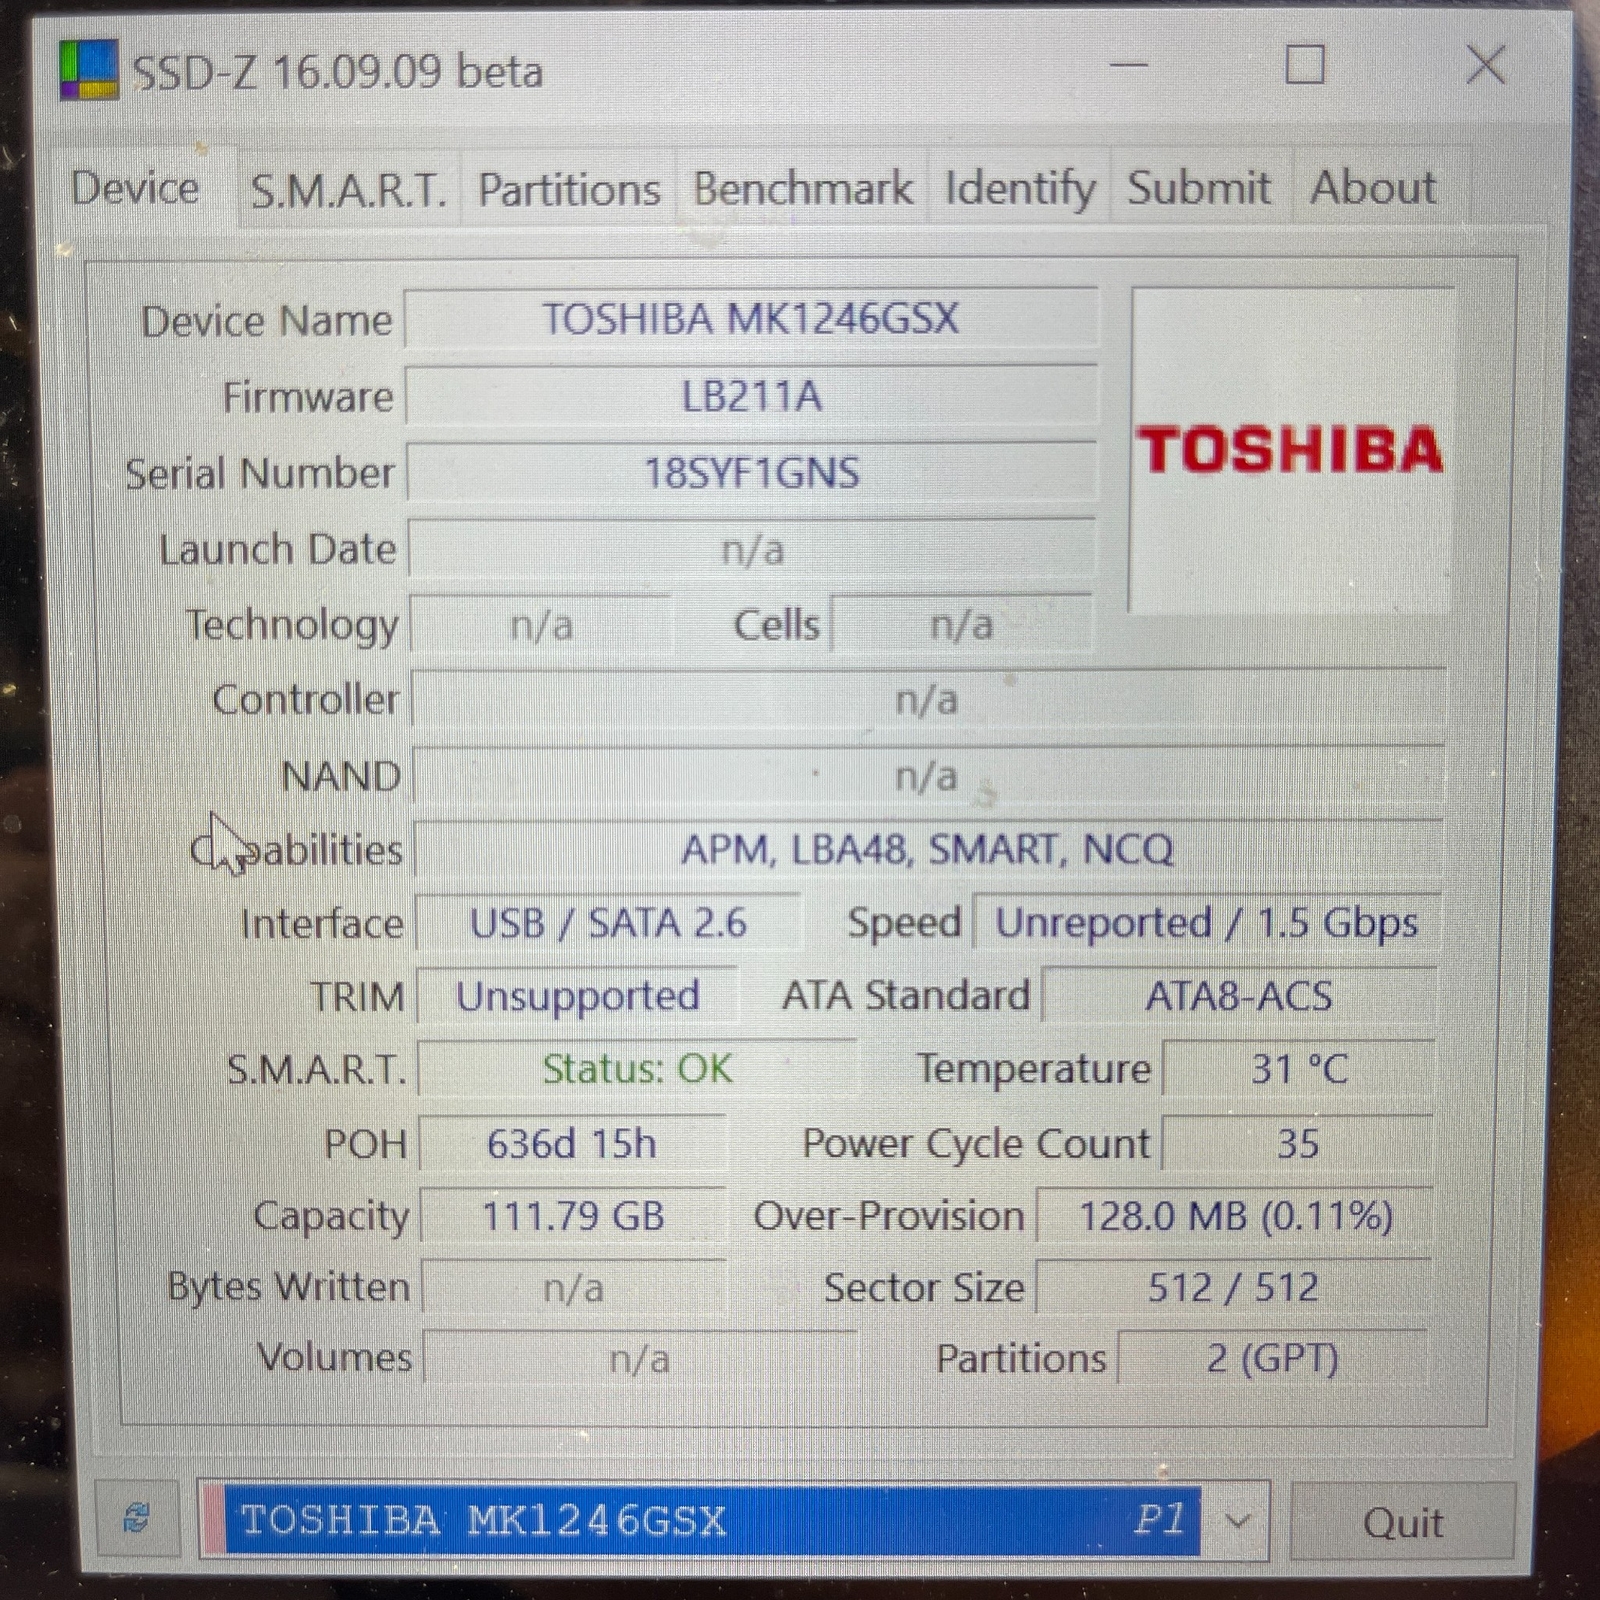Switch to the Submit tab

pos(1199,188)
